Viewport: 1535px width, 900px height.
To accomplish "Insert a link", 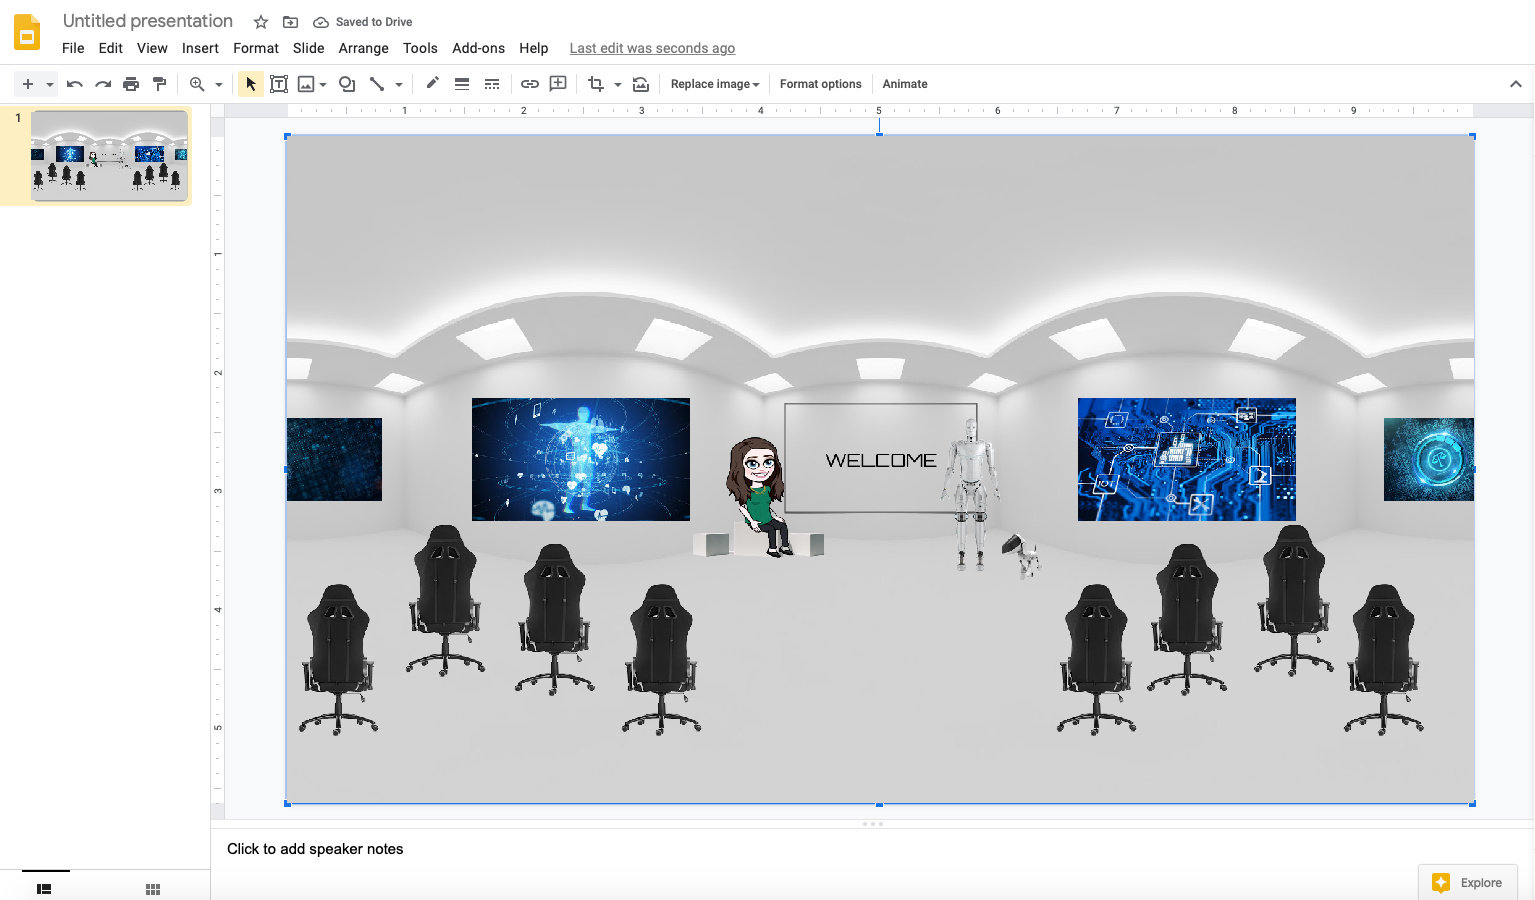I will click(530, 83).
